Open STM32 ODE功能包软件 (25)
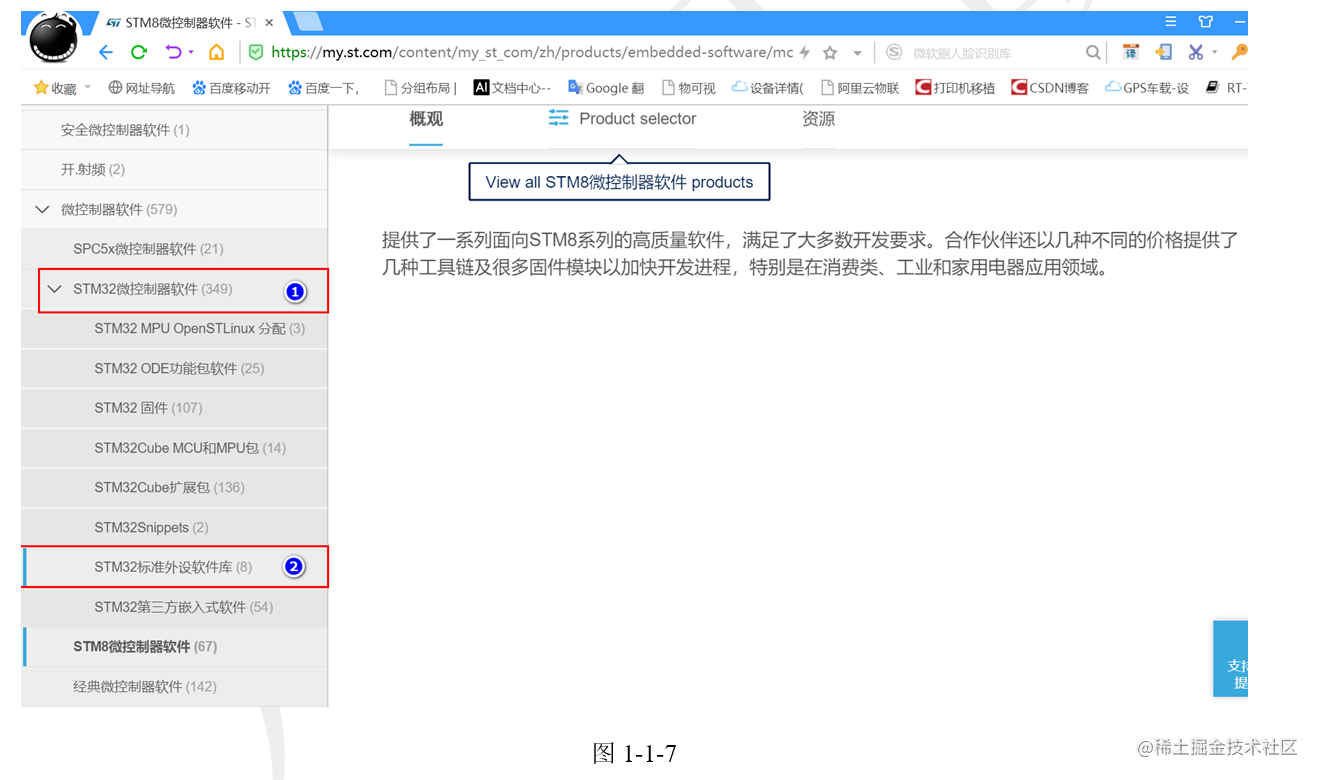 (175, 368)
